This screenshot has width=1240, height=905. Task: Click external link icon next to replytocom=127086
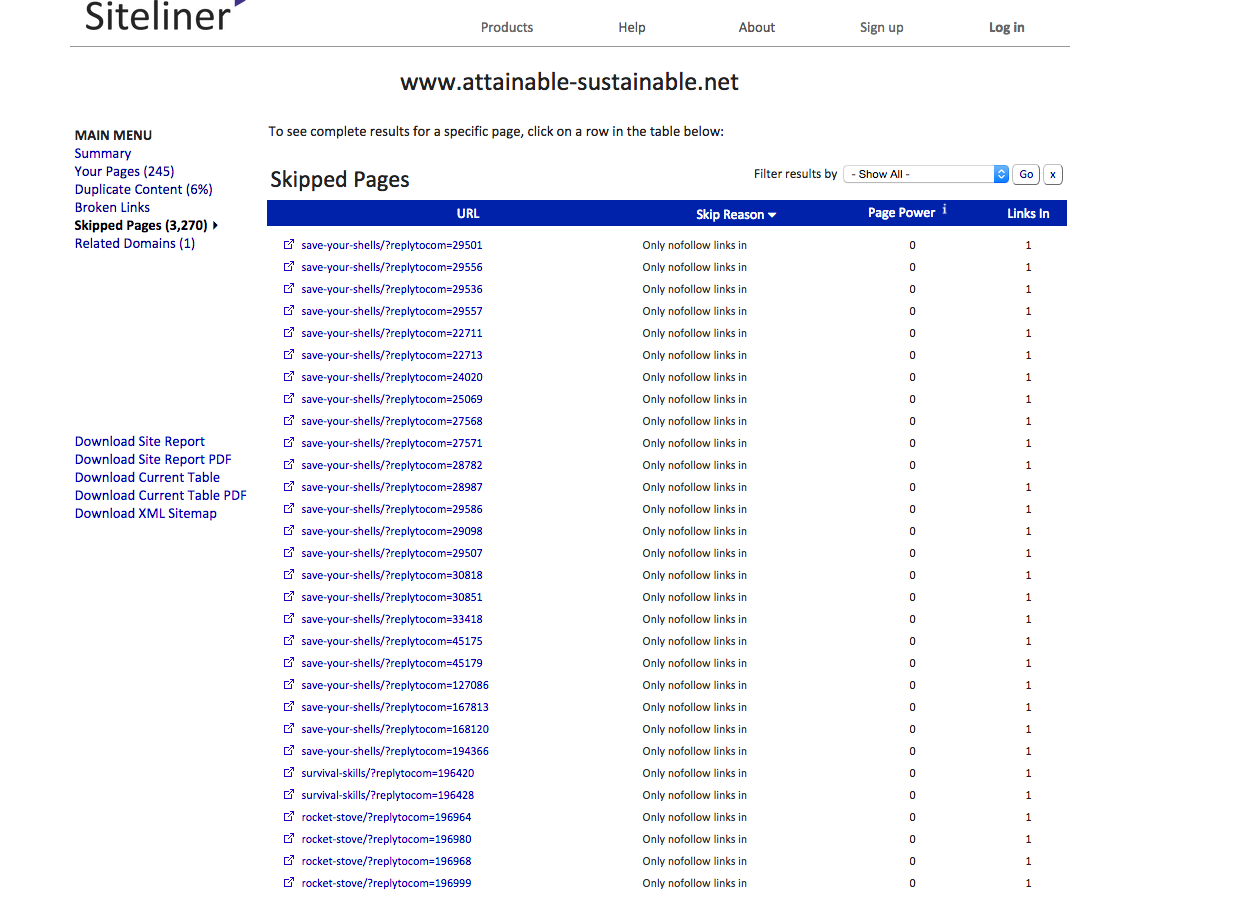tap(289, 685)
